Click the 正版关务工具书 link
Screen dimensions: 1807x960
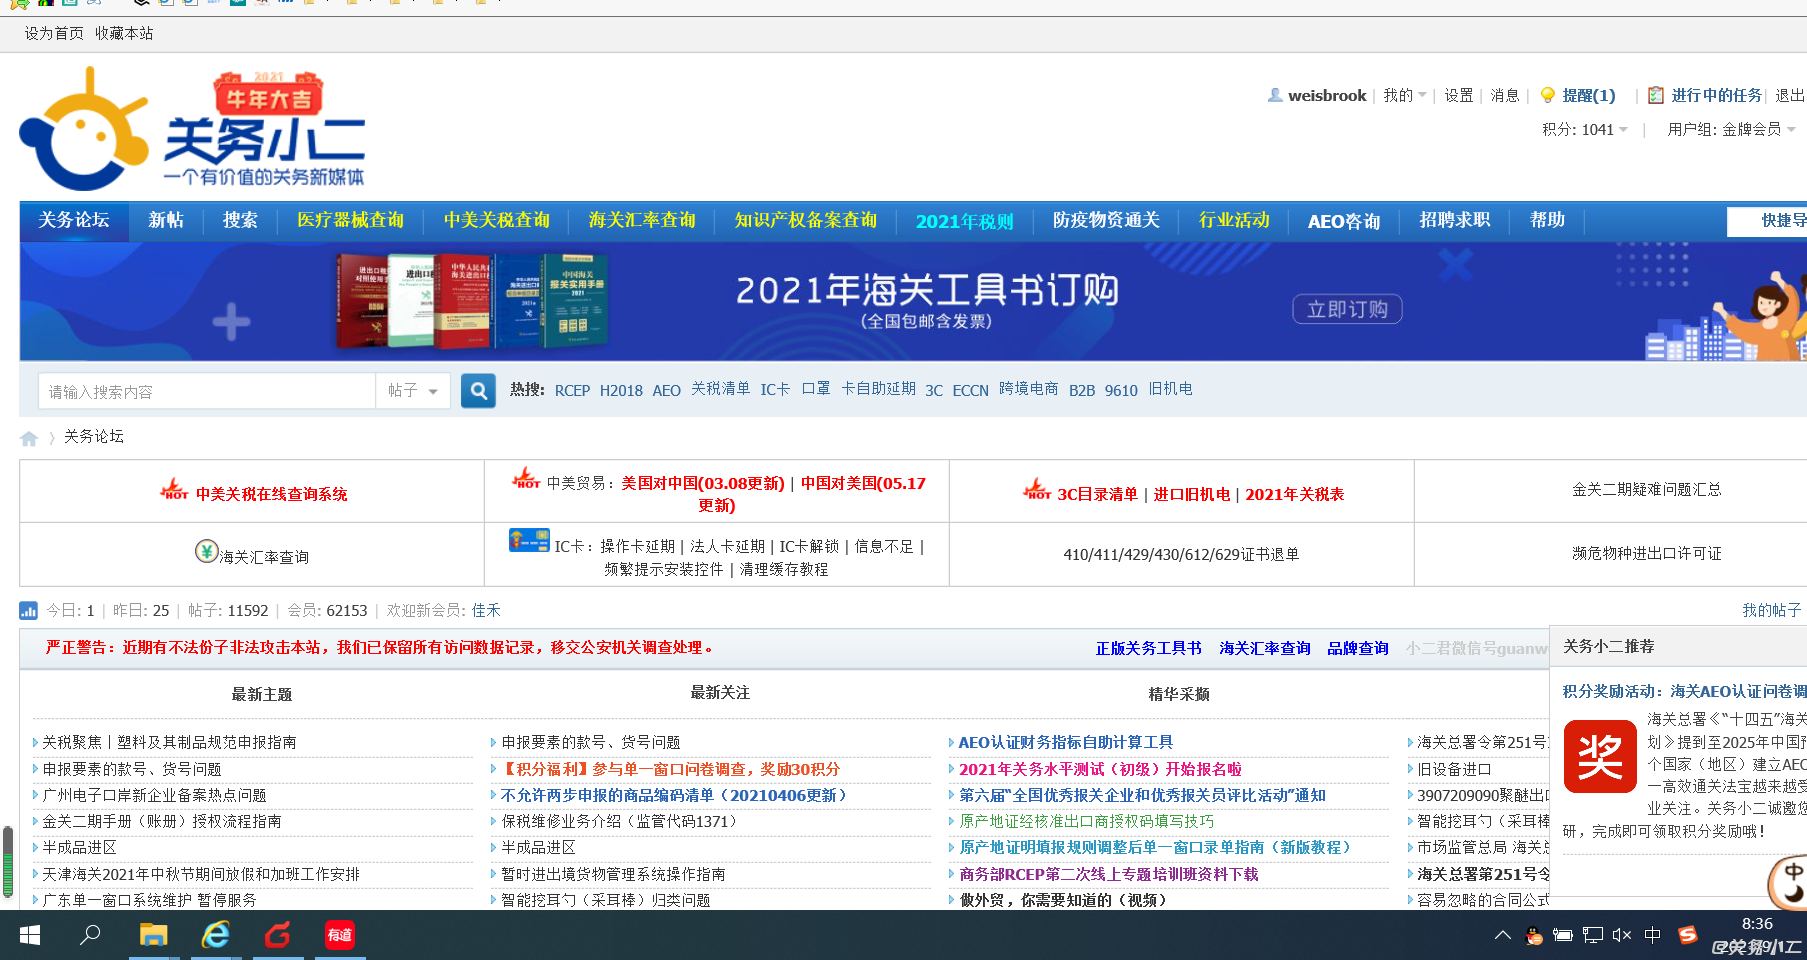1149,648
